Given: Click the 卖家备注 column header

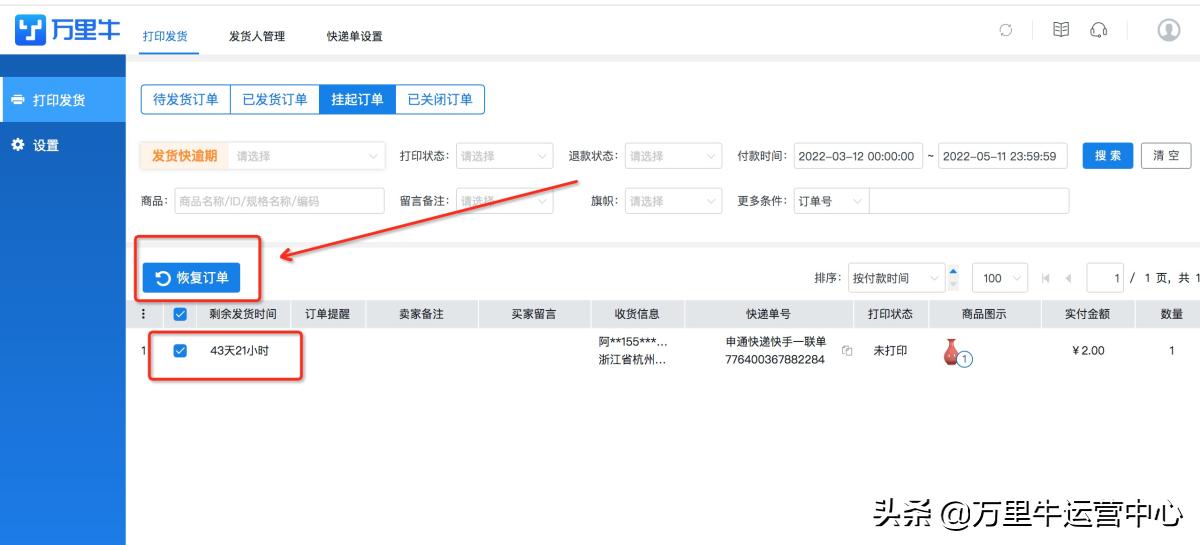Looking at the screenshot, I should click(420, 314).
